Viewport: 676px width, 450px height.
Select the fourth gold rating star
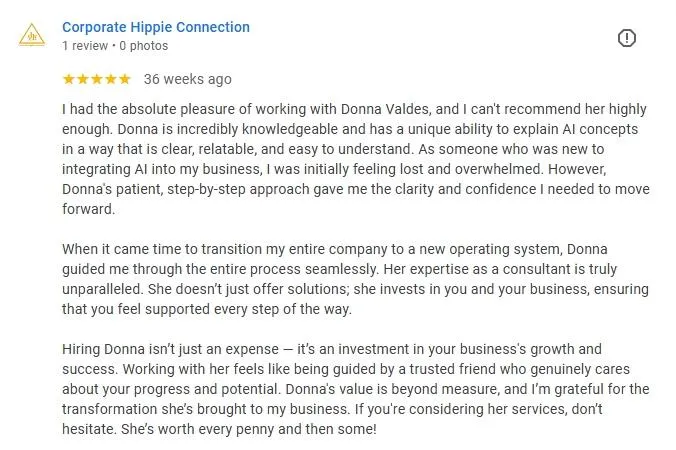coord(111,79)
